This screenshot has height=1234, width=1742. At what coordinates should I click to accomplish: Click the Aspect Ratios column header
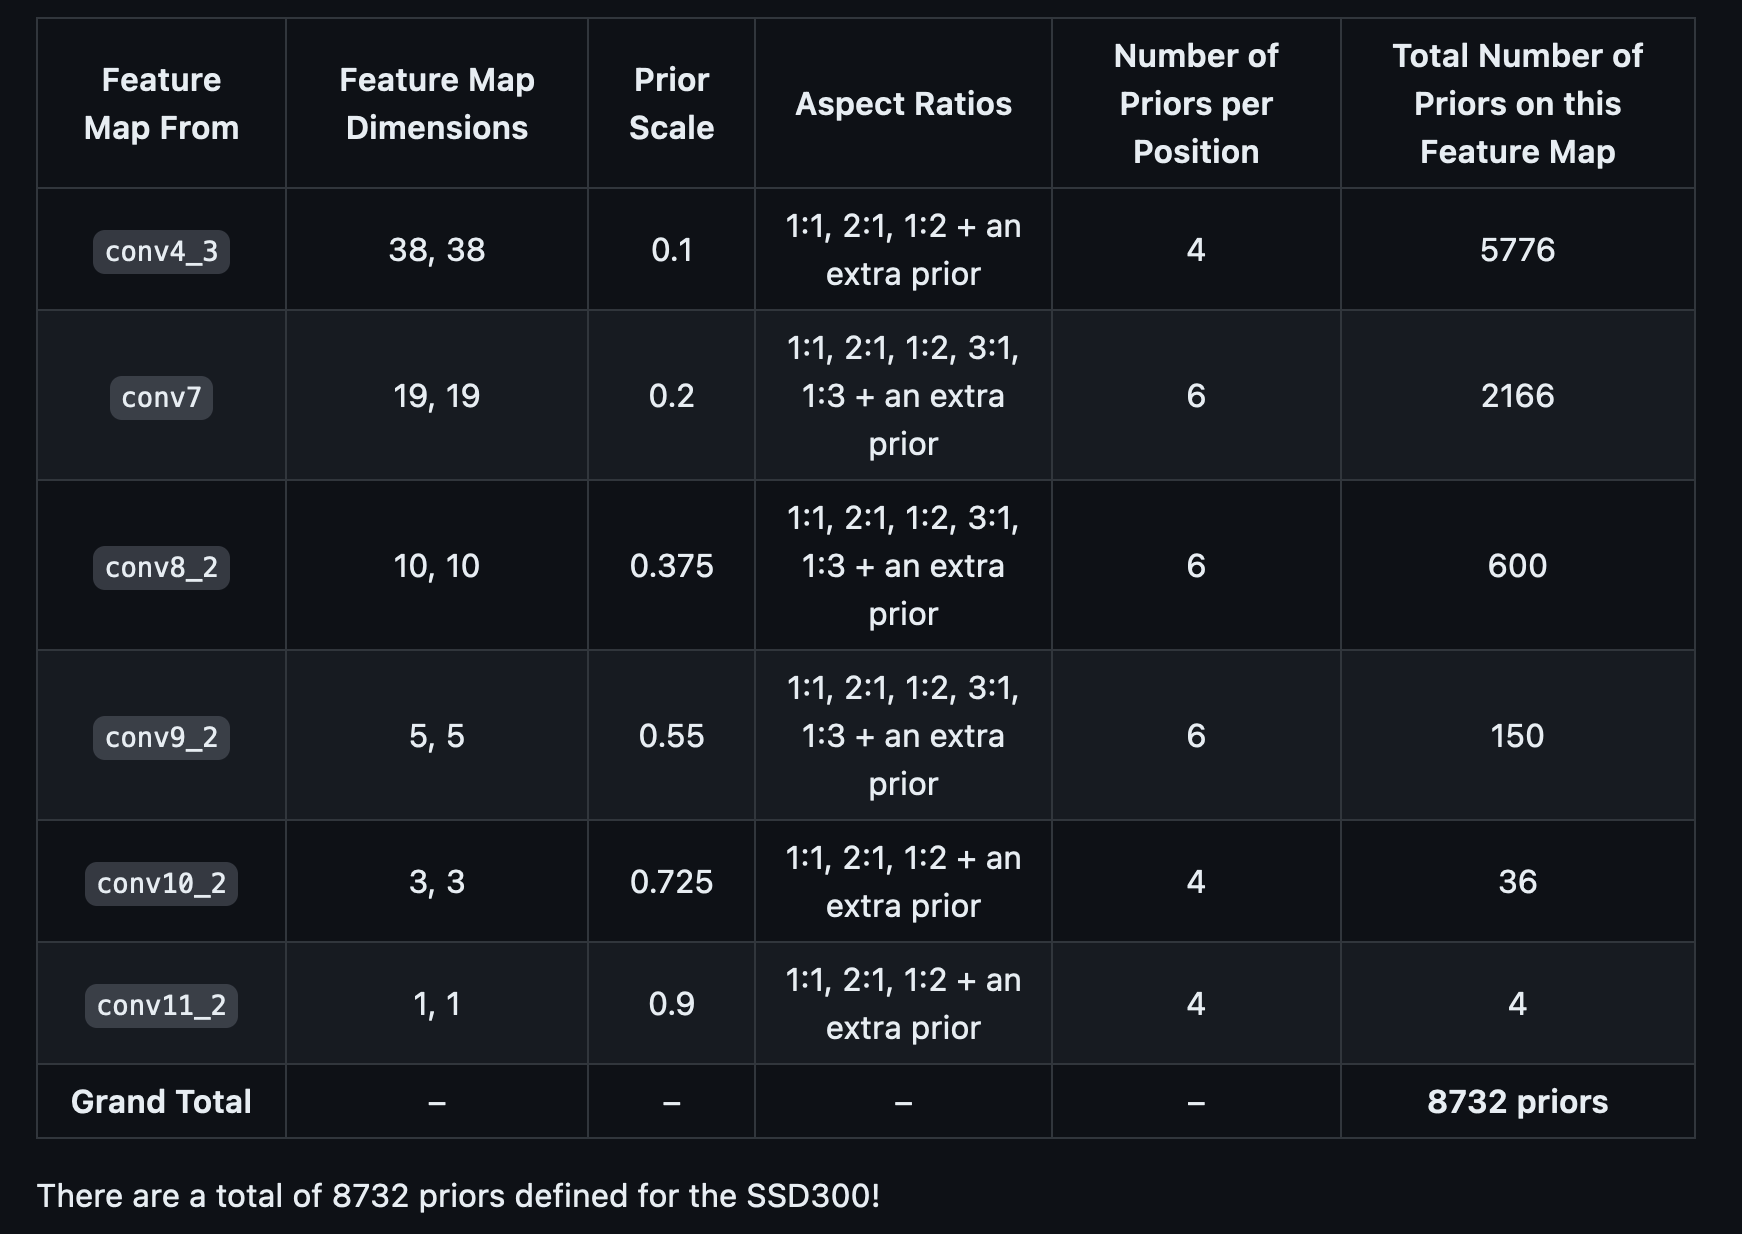click(903, 104)
